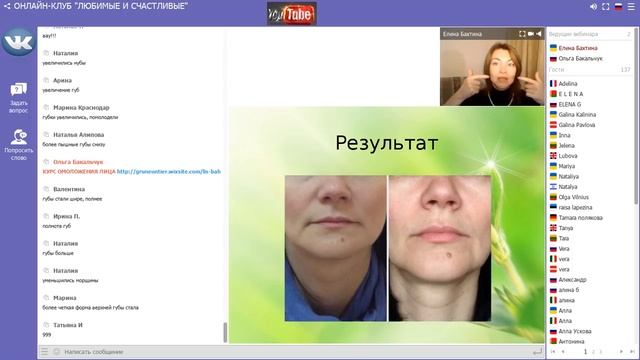Select guest Tanya in the list
This screenshot has height=360, width=640.
[566, 228]
